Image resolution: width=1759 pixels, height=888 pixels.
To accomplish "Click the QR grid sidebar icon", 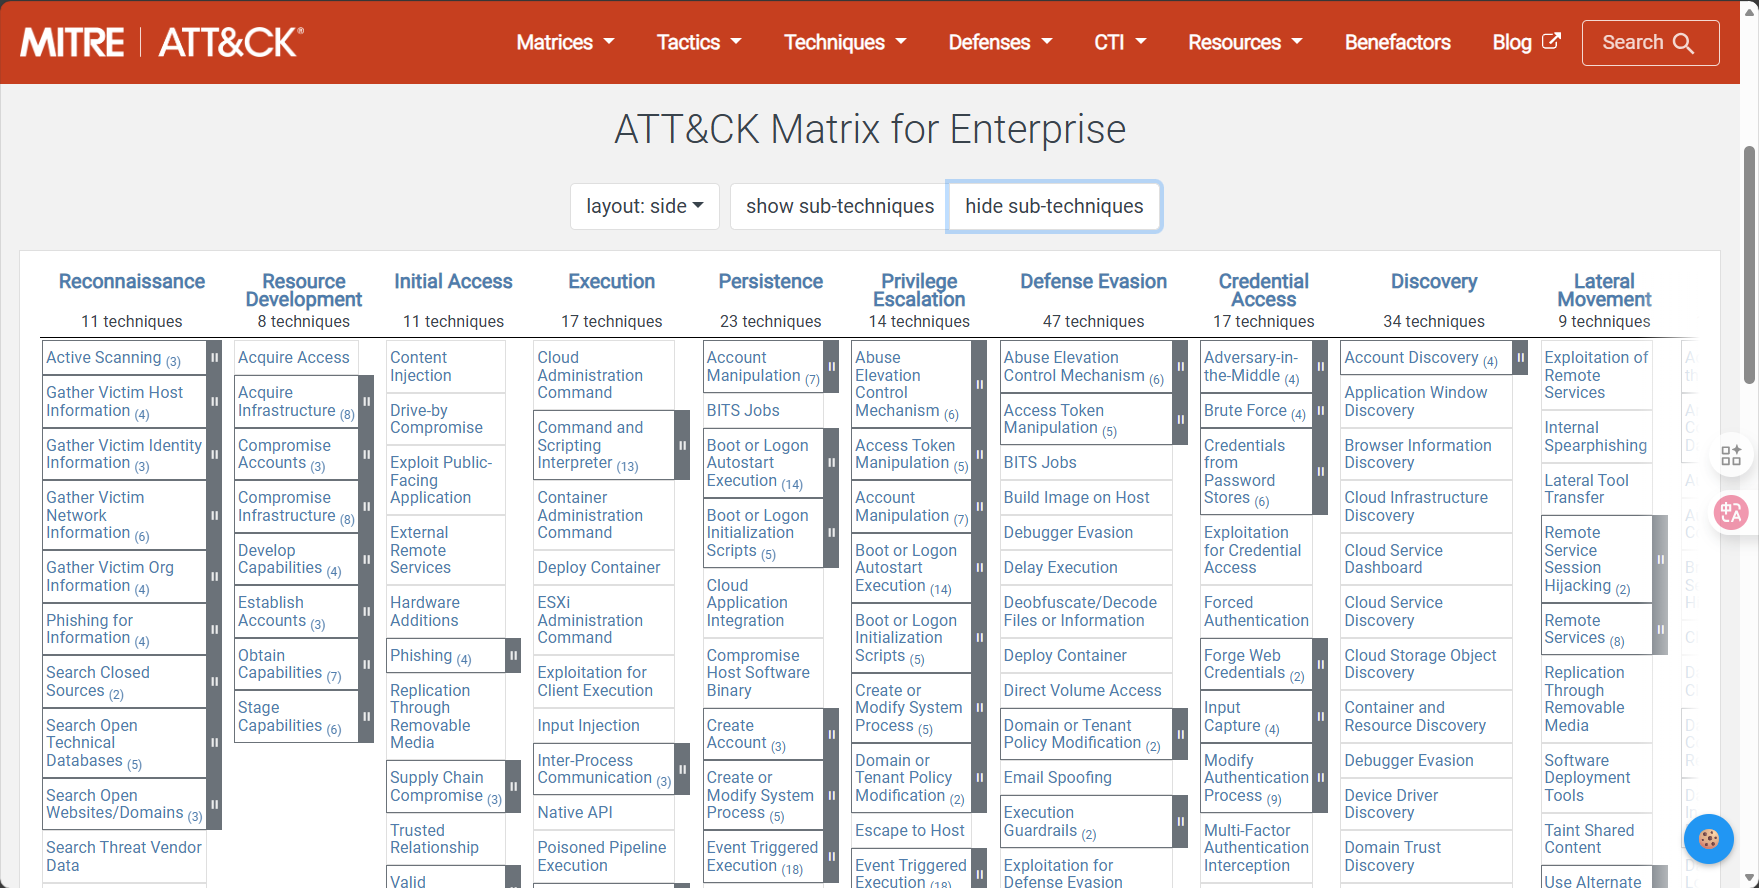I will (x=1731, y=456).
